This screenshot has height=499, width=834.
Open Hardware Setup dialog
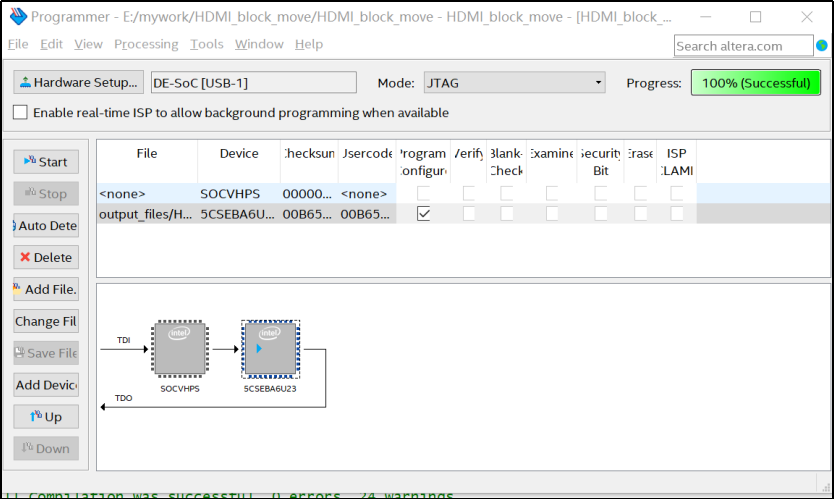[x=79, y=82]
